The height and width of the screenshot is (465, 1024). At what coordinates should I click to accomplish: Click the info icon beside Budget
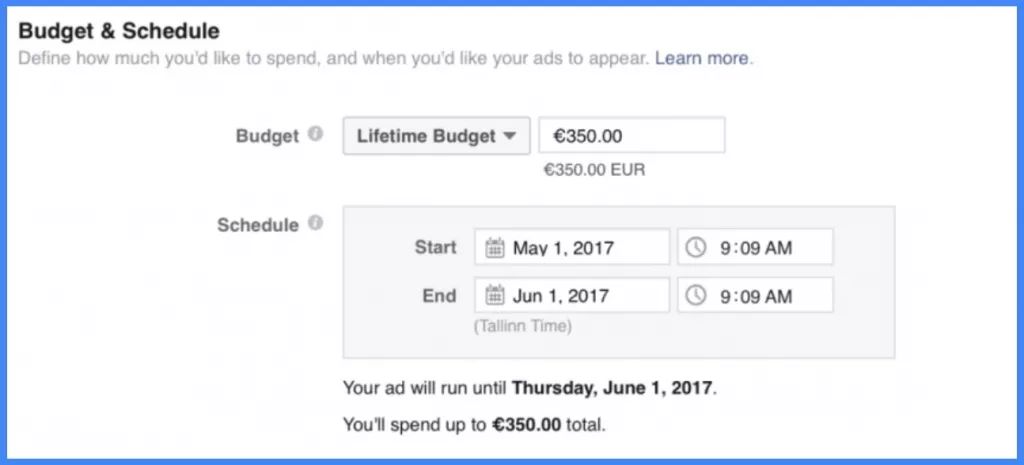point(315,135)
